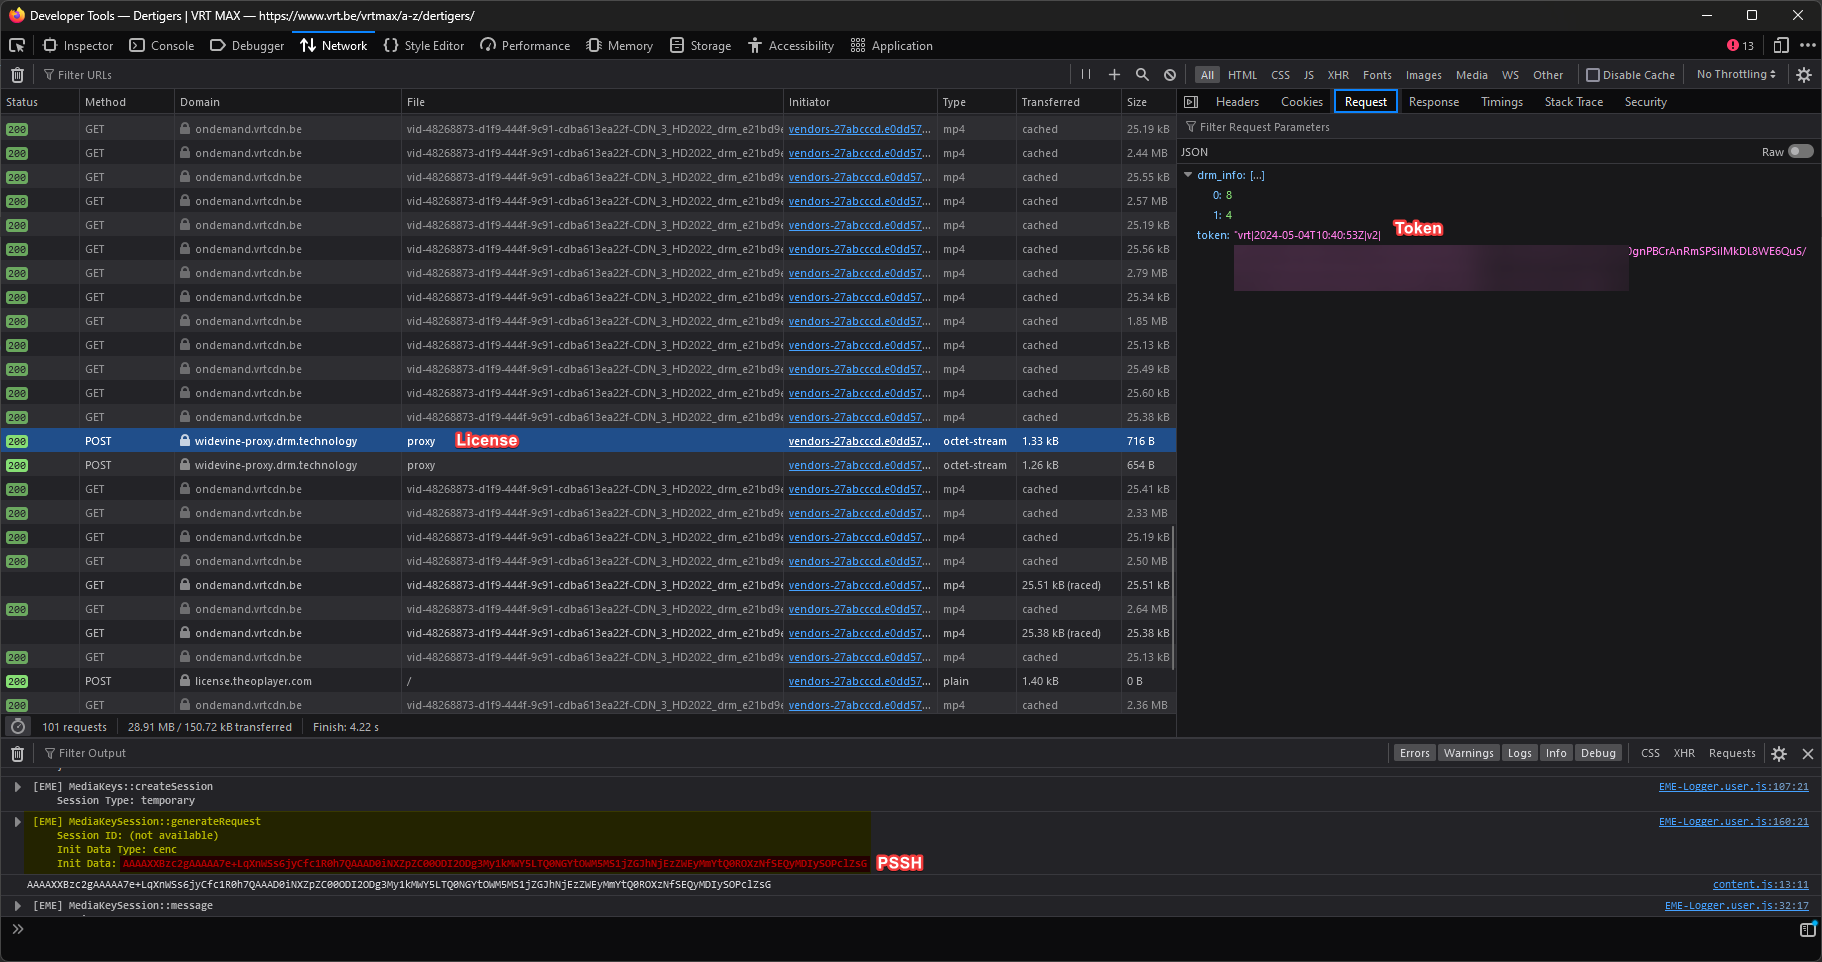Toggle the Errors console filter

point(1414,754)
